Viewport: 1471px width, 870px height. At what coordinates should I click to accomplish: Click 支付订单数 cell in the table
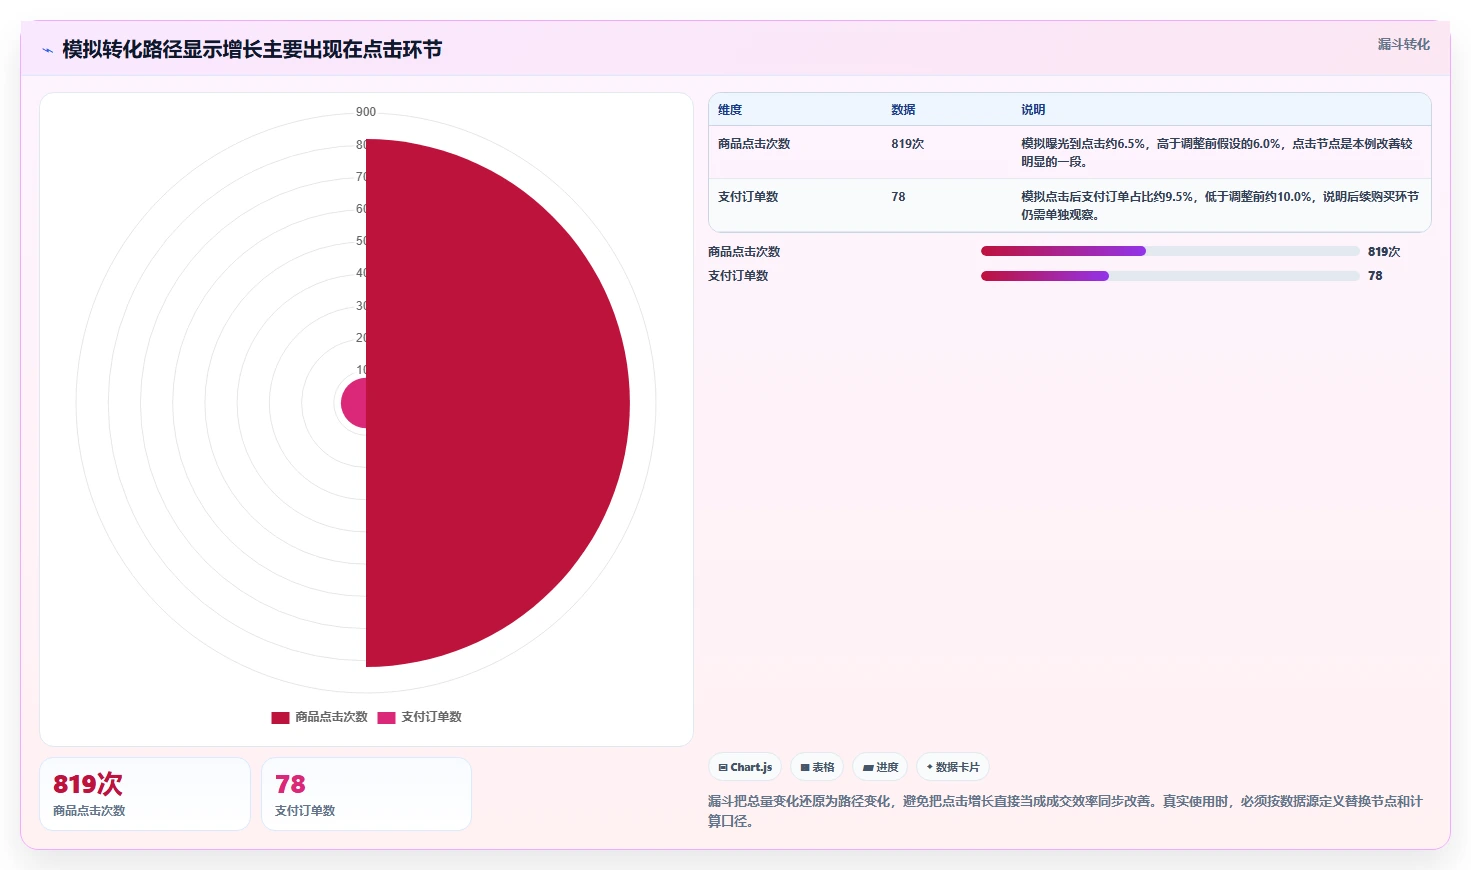pos(748,197)
